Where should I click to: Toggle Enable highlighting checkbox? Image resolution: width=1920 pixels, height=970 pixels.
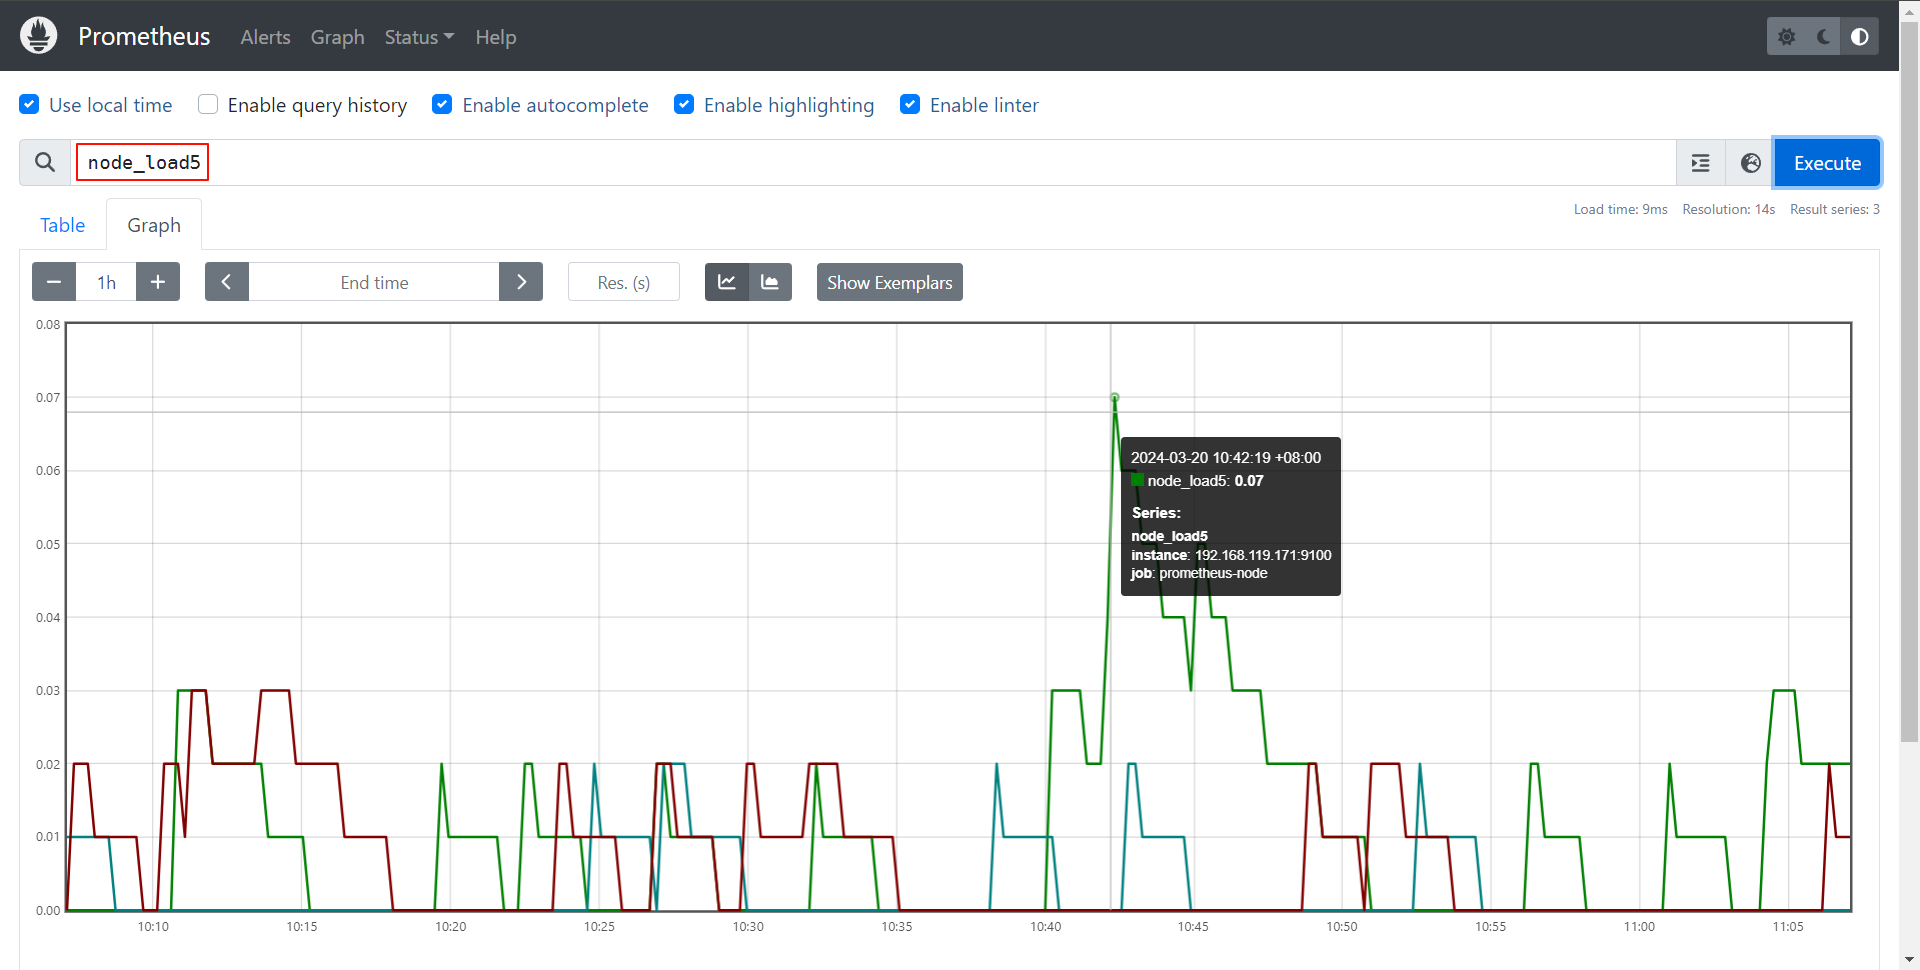point(684,104)
